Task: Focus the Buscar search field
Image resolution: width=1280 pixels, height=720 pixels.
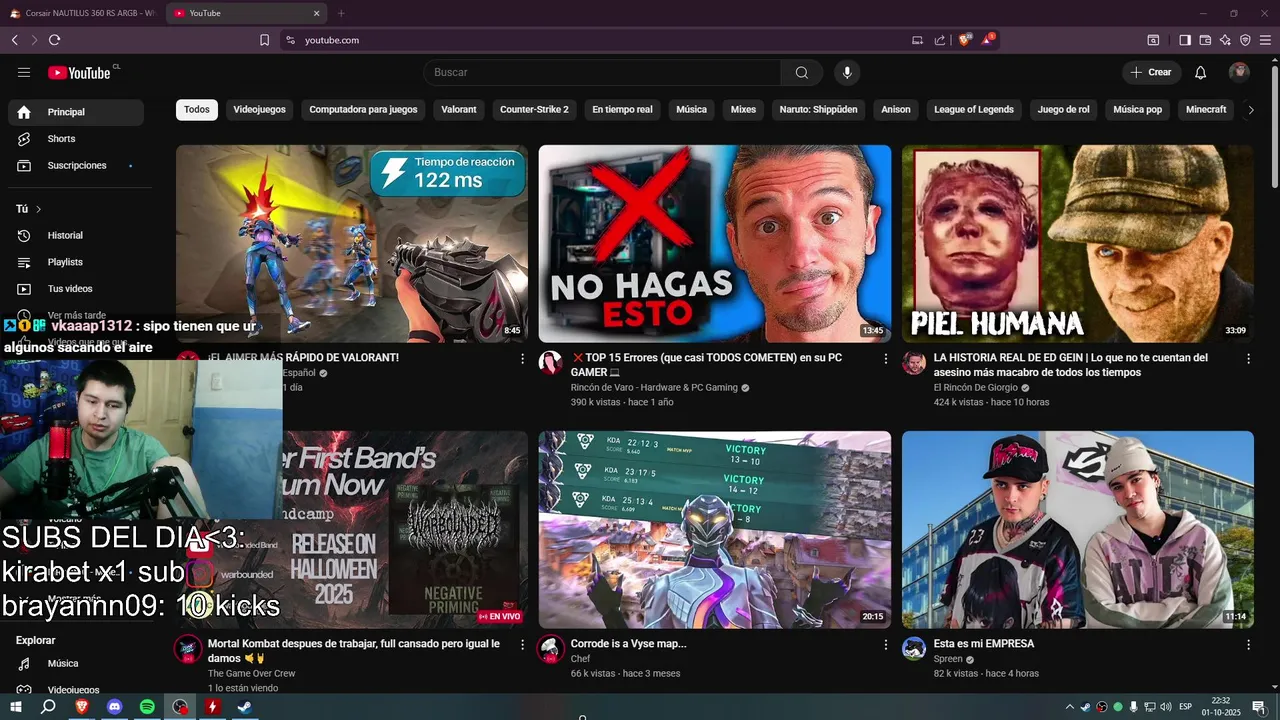Action: click(x=602, y=72)
